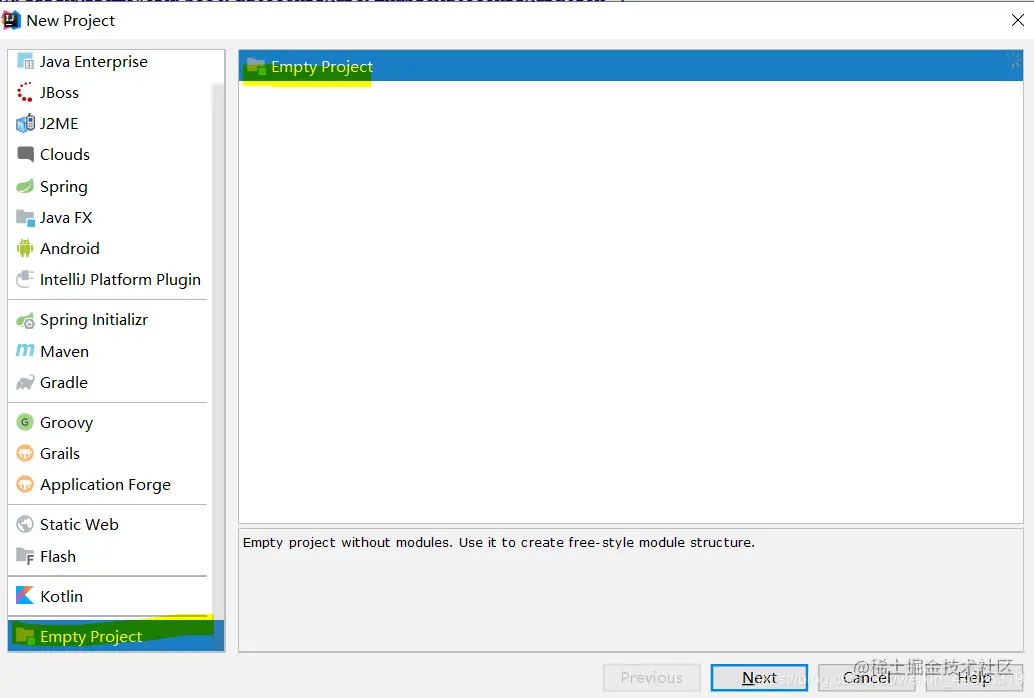Click the IntelliJ IDEA title bar logo
The image size is (1034, 698).
pos(11,20)
